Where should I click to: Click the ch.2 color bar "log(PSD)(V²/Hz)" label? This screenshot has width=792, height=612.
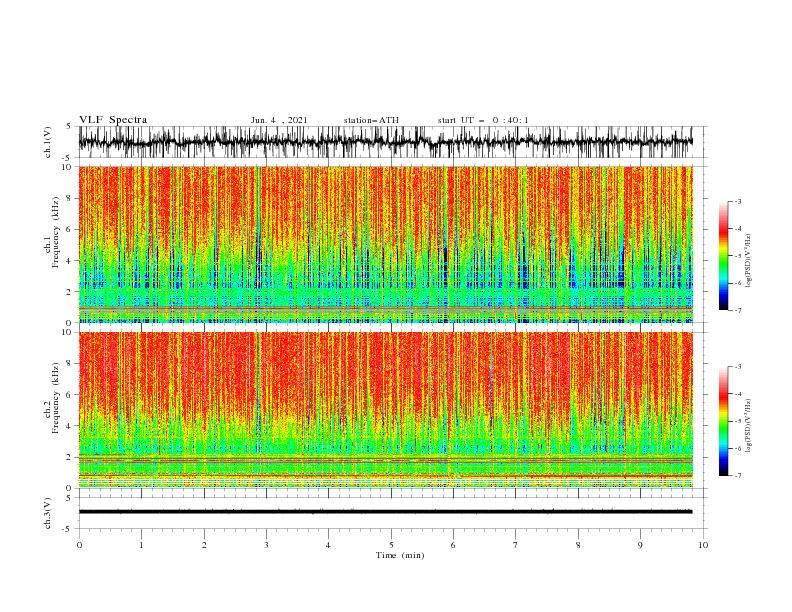pos(748,426)
